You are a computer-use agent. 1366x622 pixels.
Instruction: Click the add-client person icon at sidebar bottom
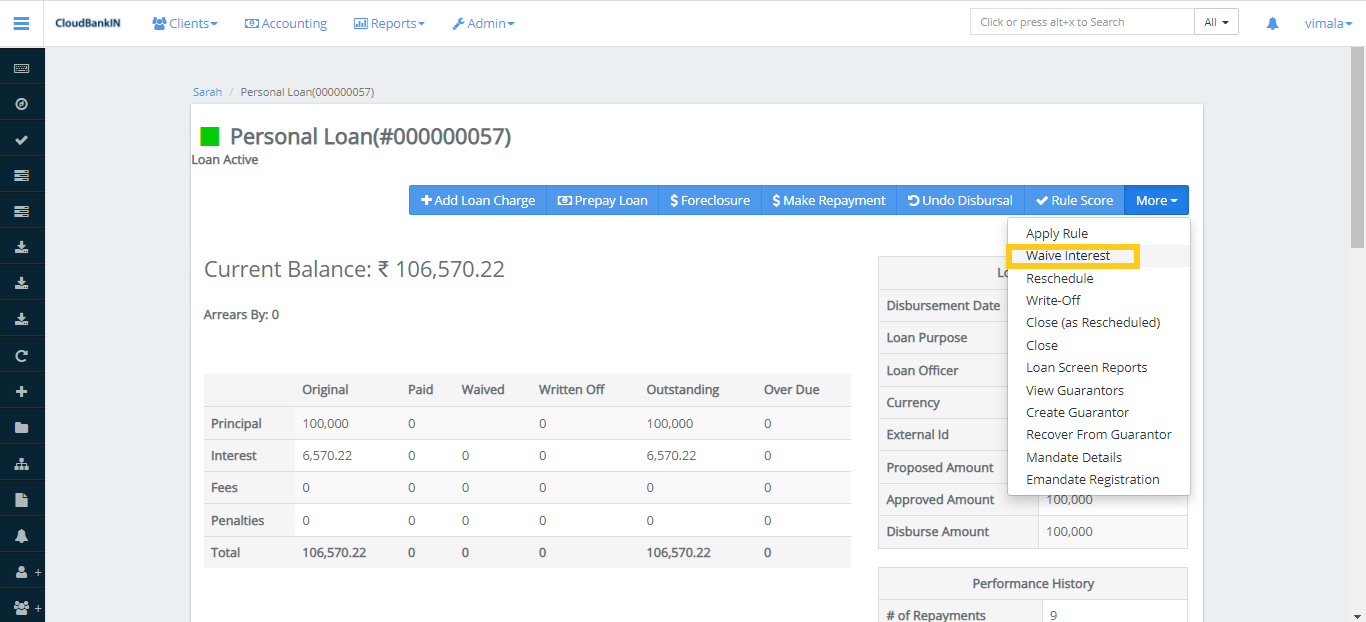[22, 571]
